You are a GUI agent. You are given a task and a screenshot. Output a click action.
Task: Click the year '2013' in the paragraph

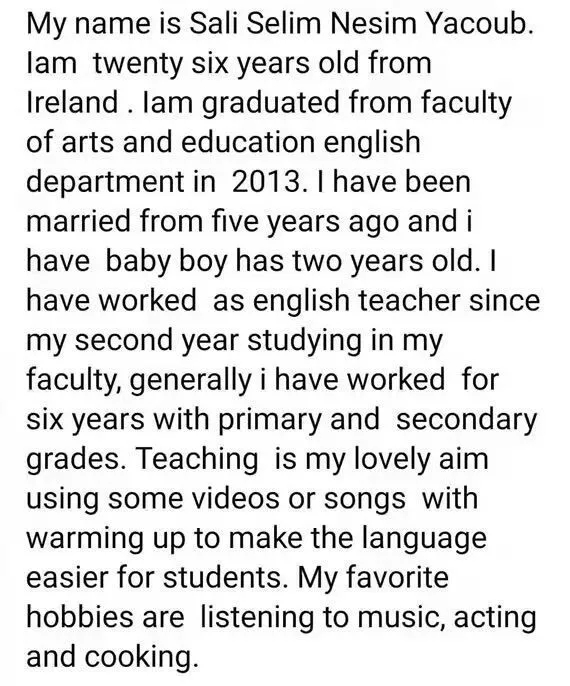(x=265, y=182)
